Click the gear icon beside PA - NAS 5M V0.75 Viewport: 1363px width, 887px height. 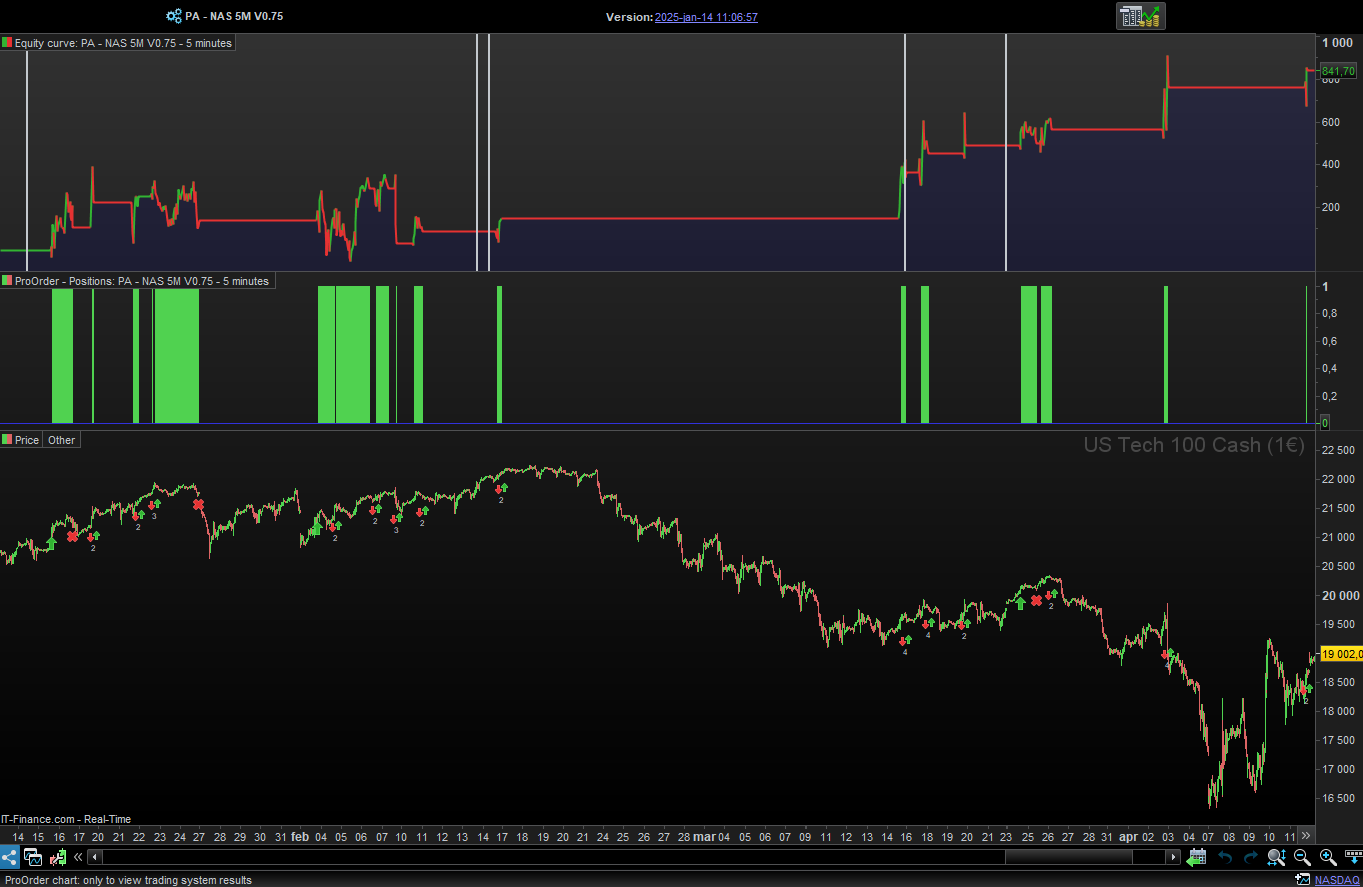pyautogui.click(x=173, y=16)
